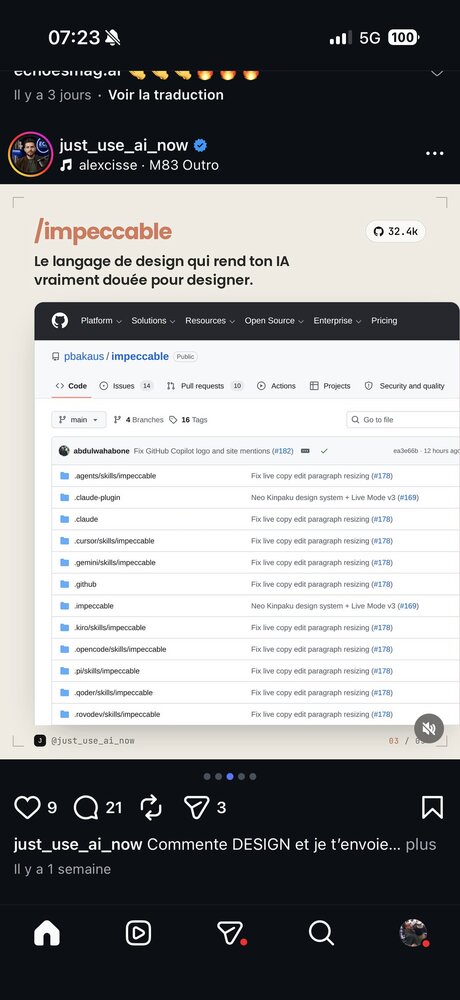
Task: Open the .github folder
Action: [85, 584]
